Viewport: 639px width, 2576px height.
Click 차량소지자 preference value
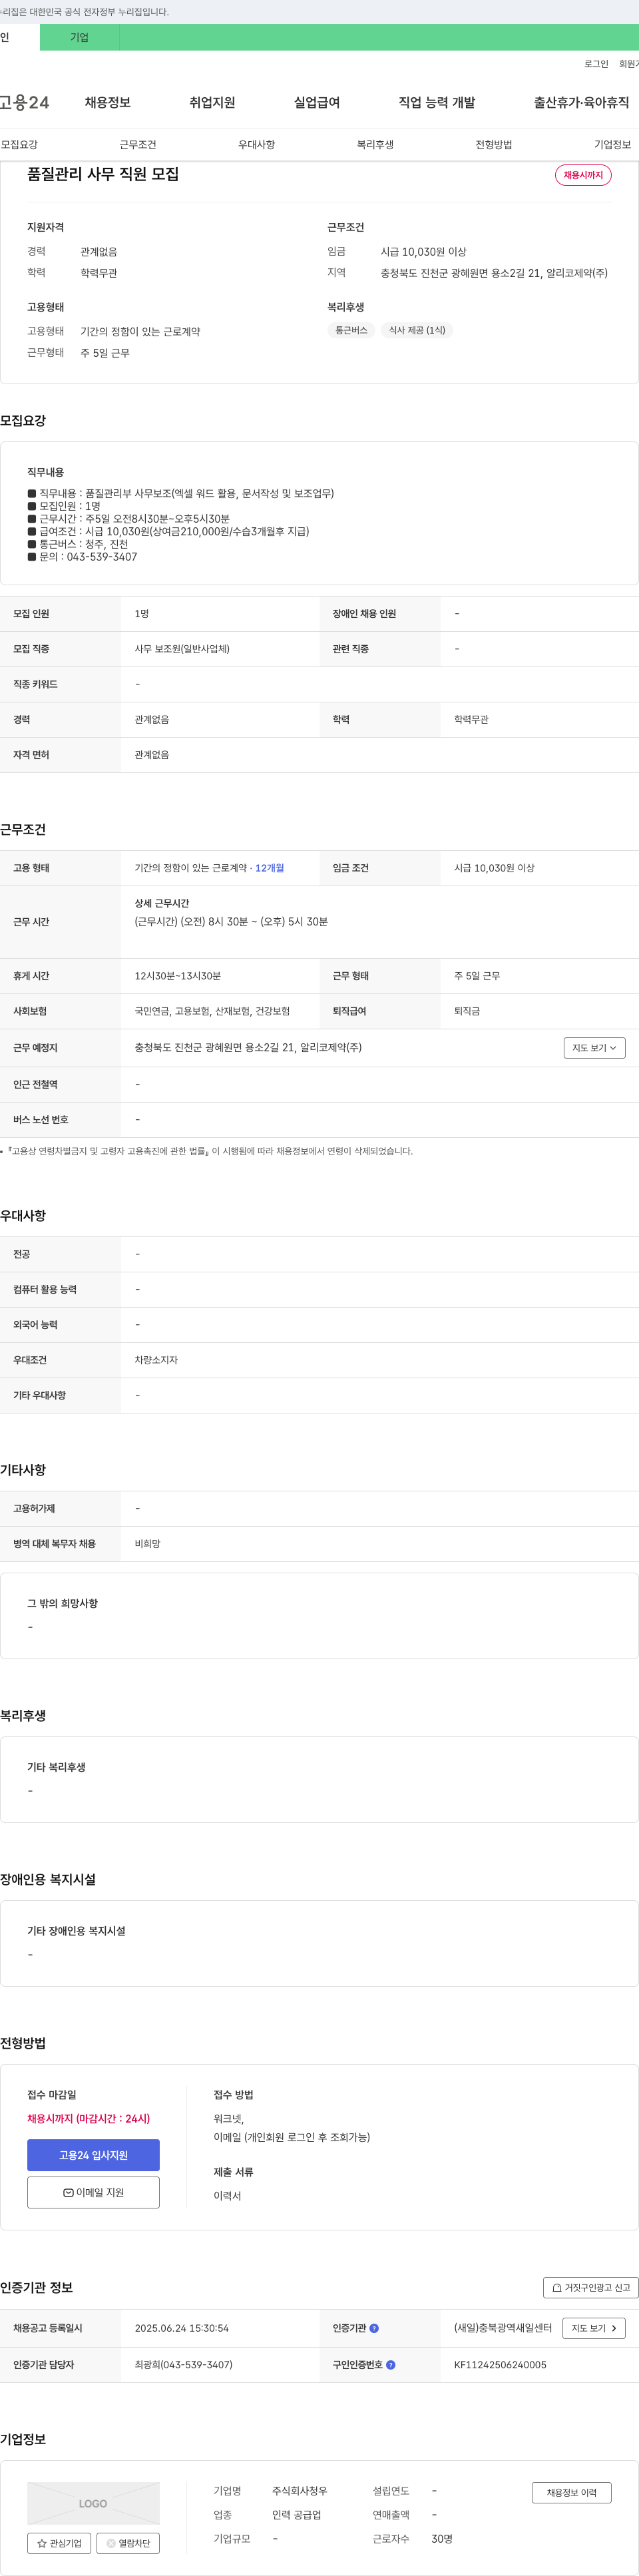[156, 1360]
